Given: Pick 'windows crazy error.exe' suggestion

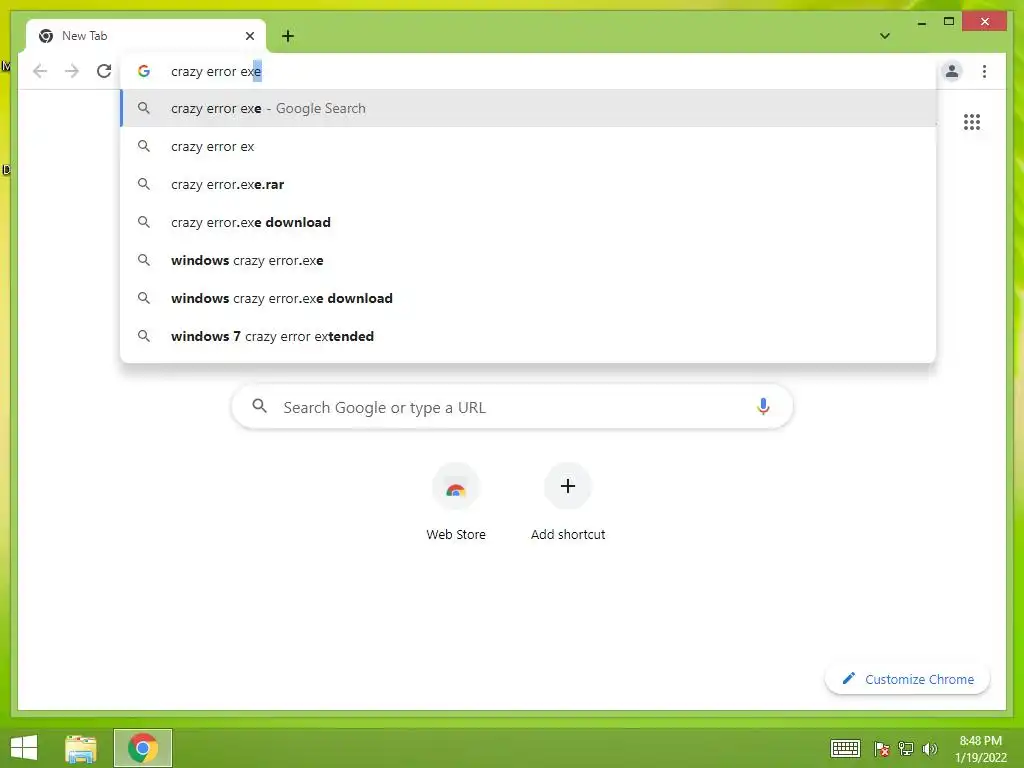Looking at the screenshot, I should pyautogui.click(x=528, y=260).
